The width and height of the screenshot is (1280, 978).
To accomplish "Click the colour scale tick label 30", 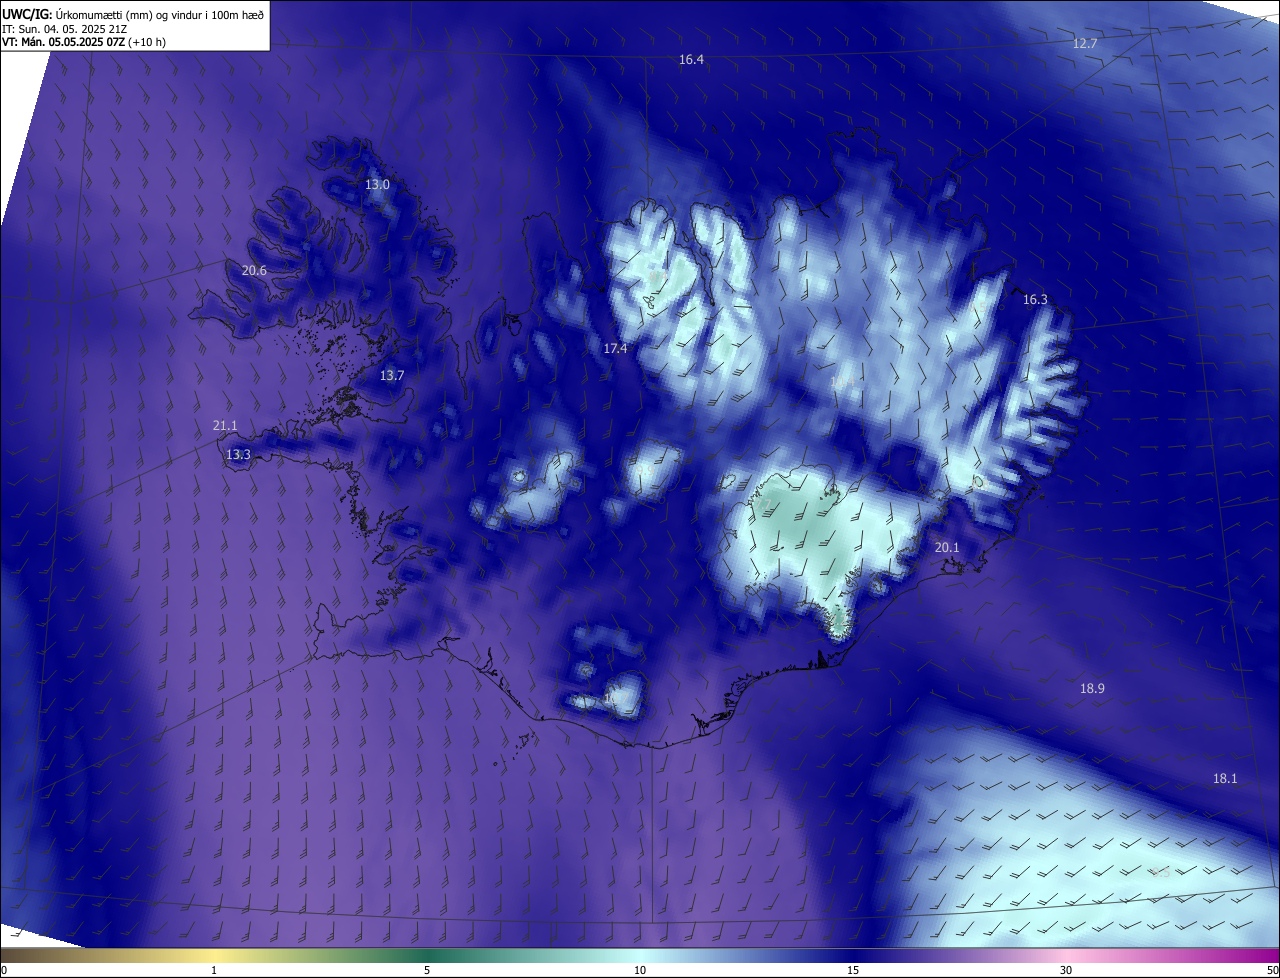I will 1066,970.
